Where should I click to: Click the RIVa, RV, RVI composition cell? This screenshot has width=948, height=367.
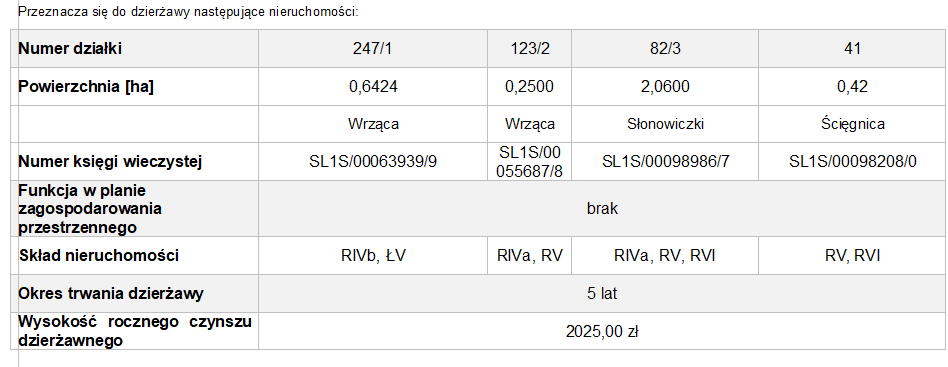point(664,256)
